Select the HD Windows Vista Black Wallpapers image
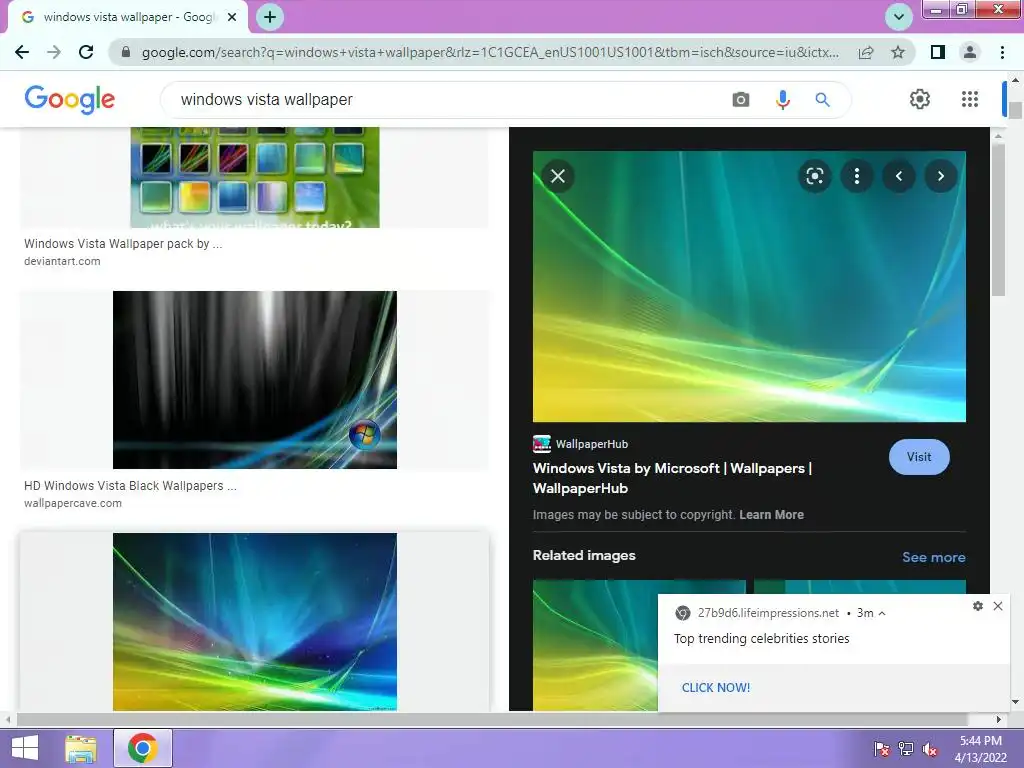Image resolution: width=1024 pixels, height=768 pixels. 255,380
